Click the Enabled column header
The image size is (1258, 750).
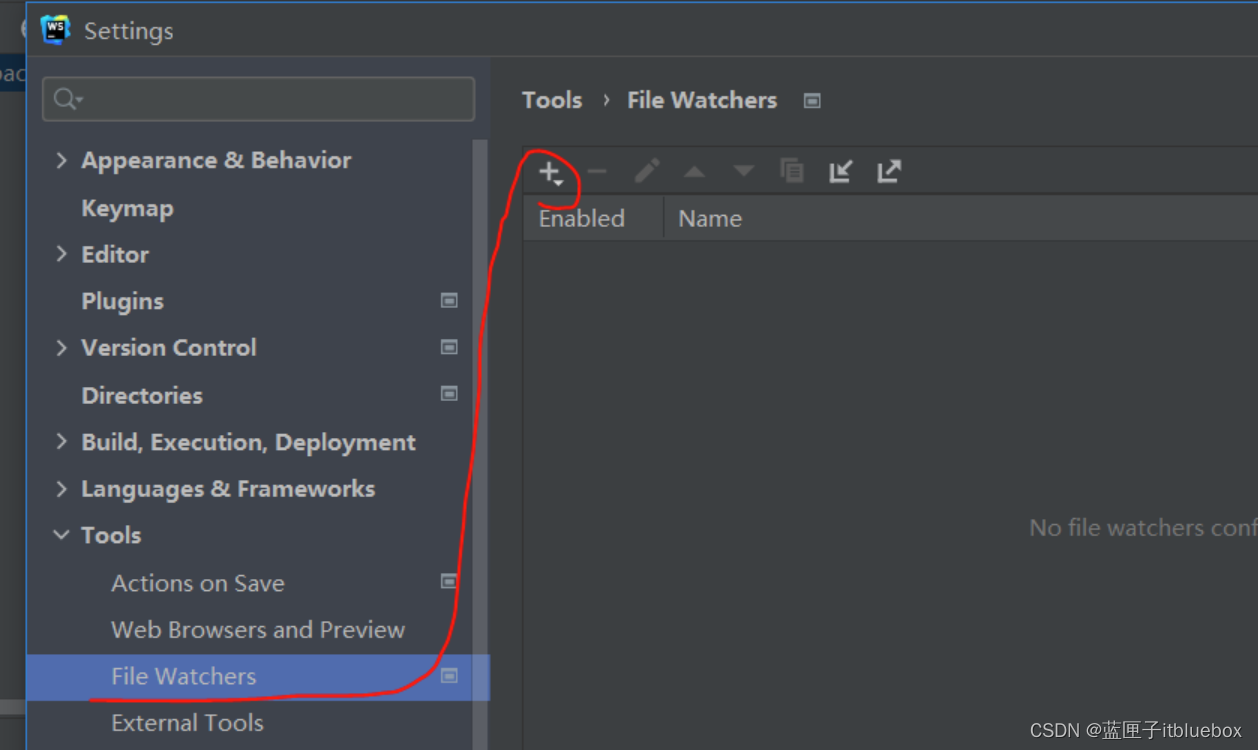(x=581, y=218)
